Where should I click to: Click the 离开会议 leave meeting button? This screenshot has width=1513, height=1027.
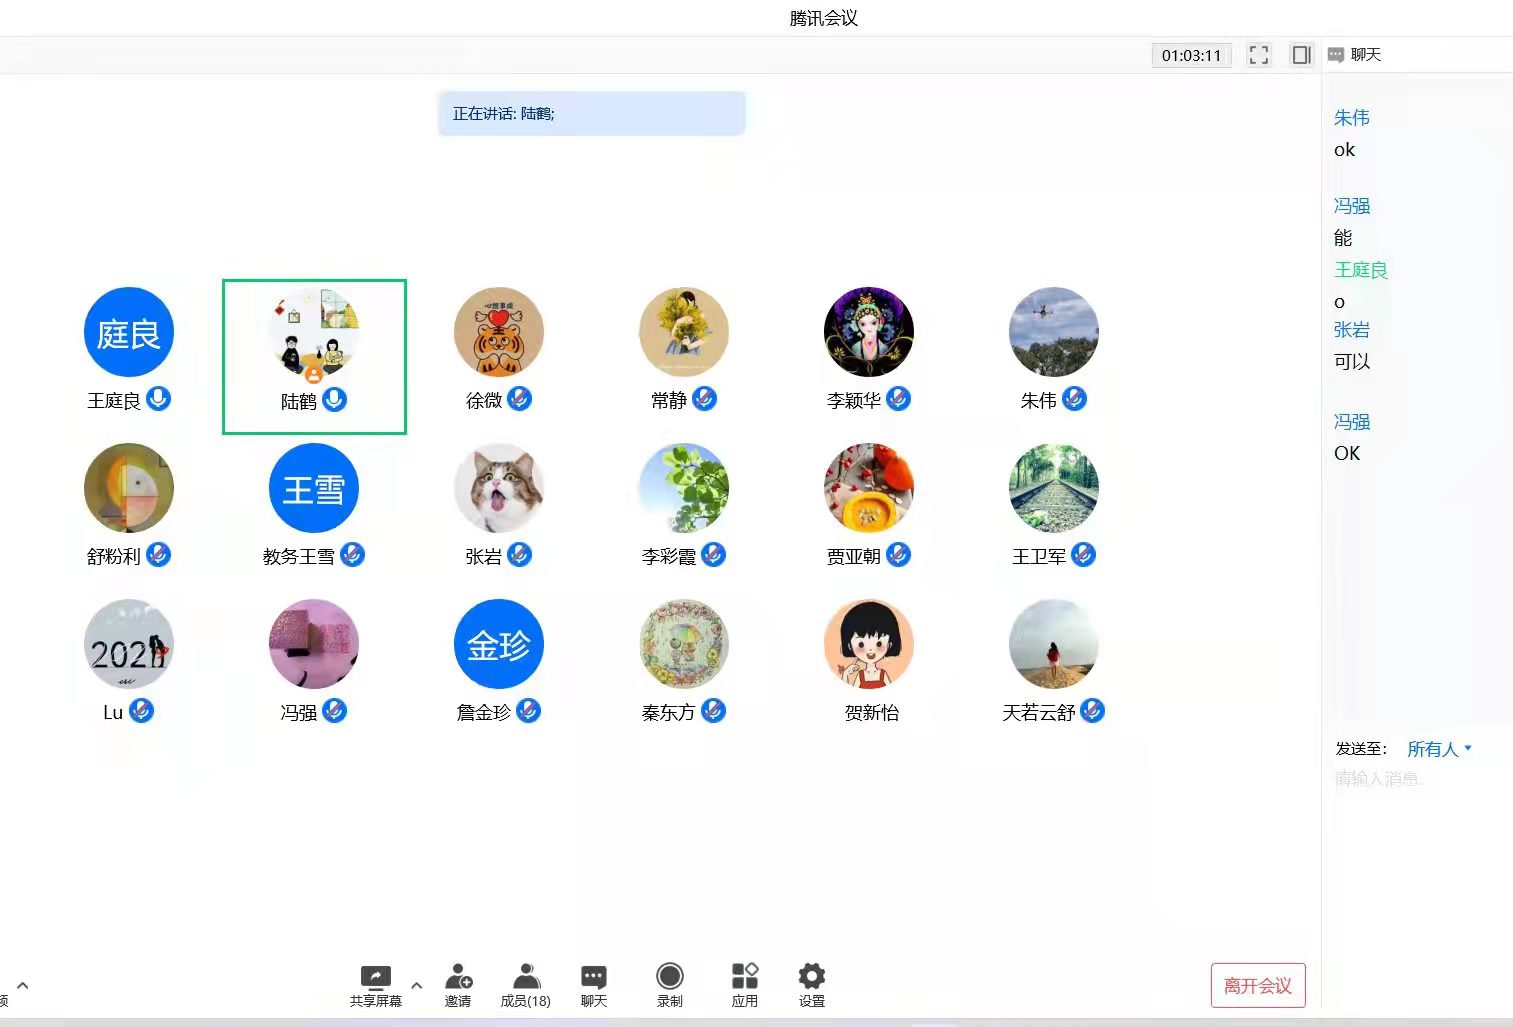(x=1257, y=985)
